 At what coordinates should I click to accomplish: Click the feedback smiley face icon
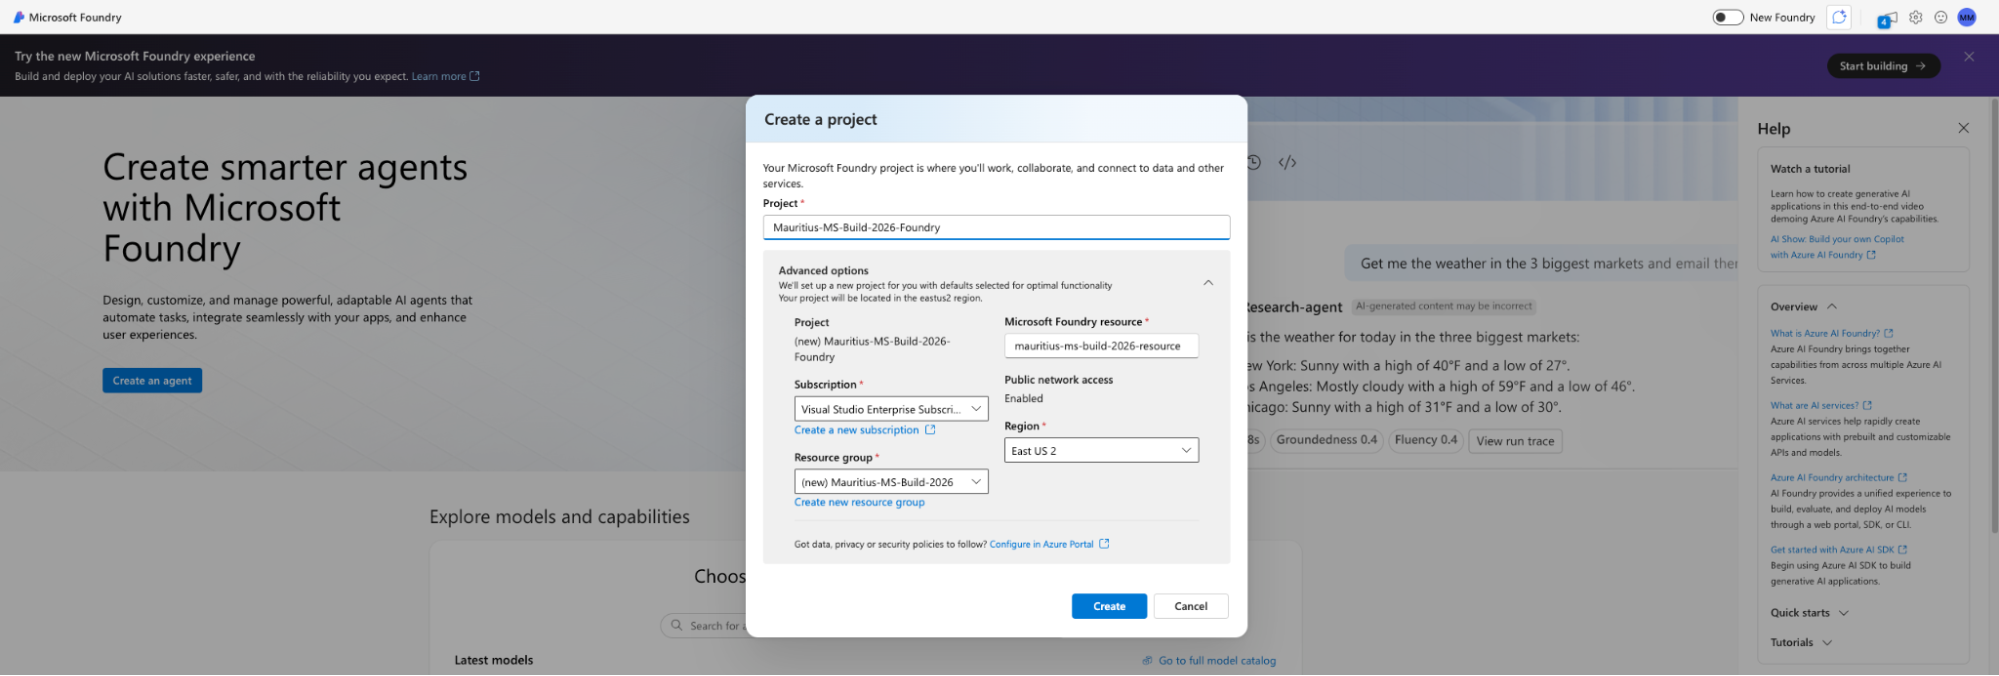1941,17
